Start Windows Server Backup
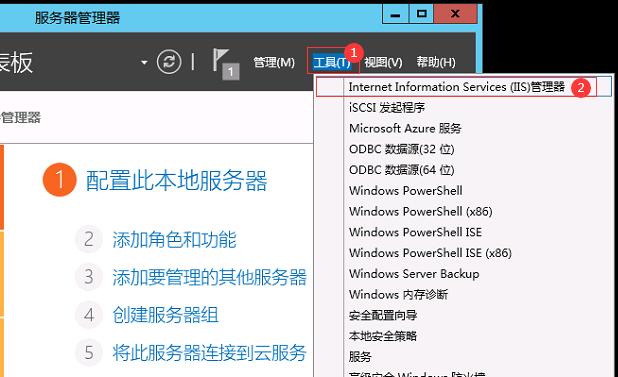The height and width of the screenshot is (377, 618). coord(414,274)
